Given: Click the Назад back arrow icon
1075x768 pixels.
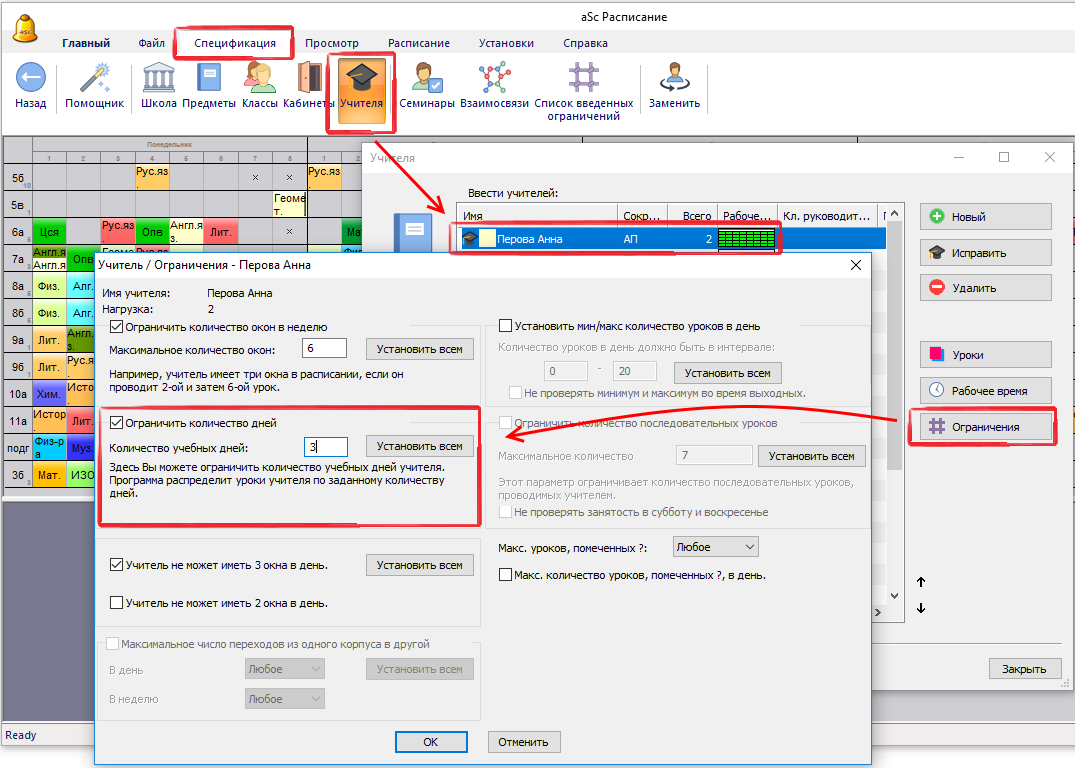Looking at the screenshot, I should click(x=31, y=78).
